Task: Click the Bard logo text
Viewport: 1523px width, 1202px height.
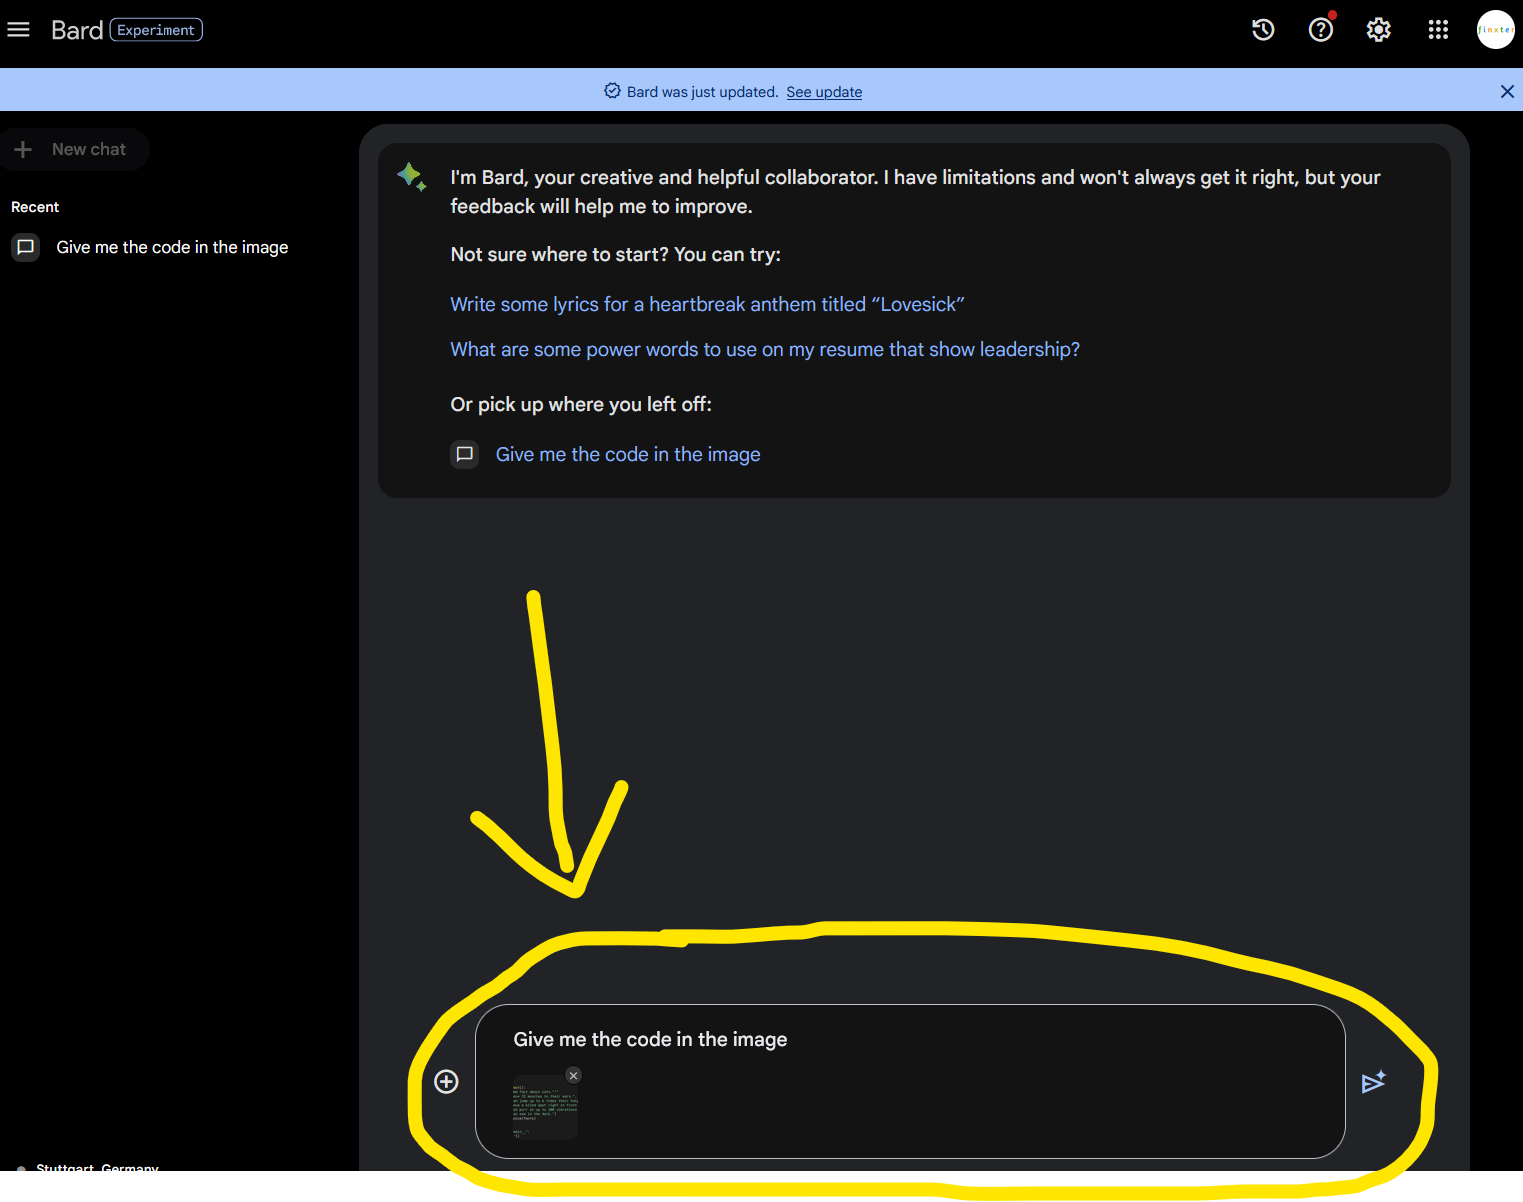Action: (x=77, y=30)
